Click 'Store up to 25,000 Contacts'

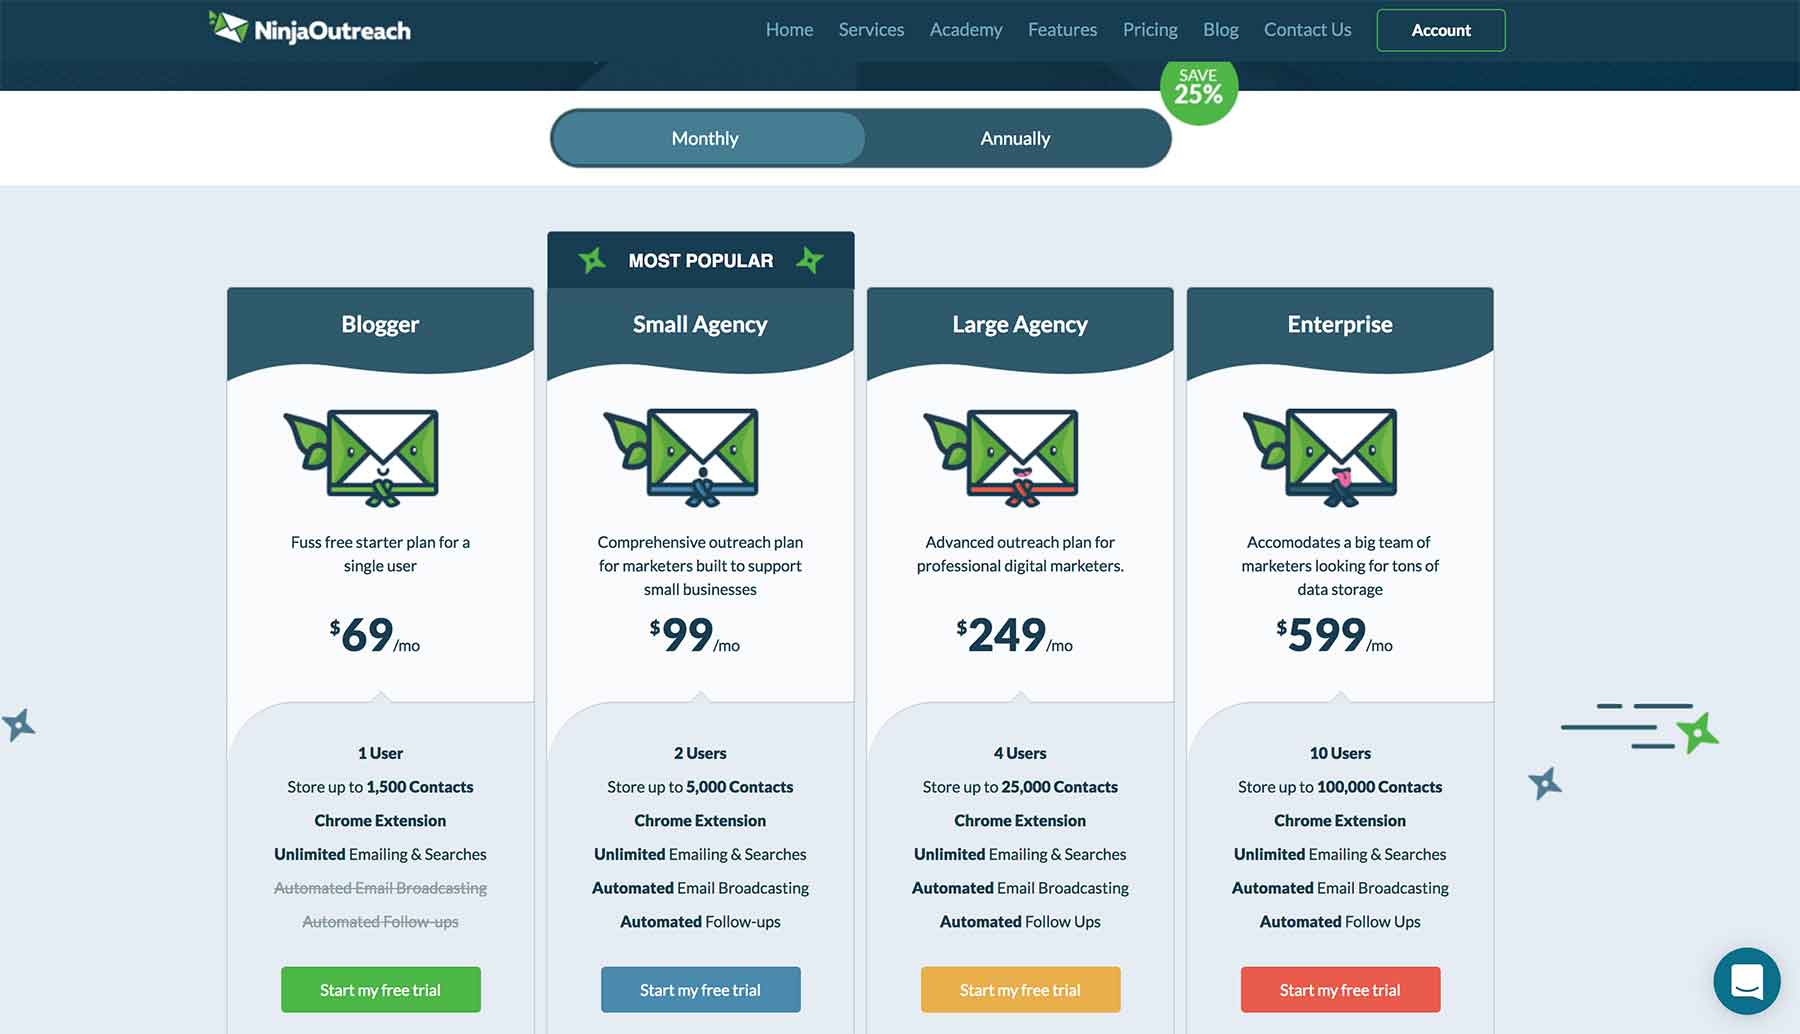(1020, 787)
